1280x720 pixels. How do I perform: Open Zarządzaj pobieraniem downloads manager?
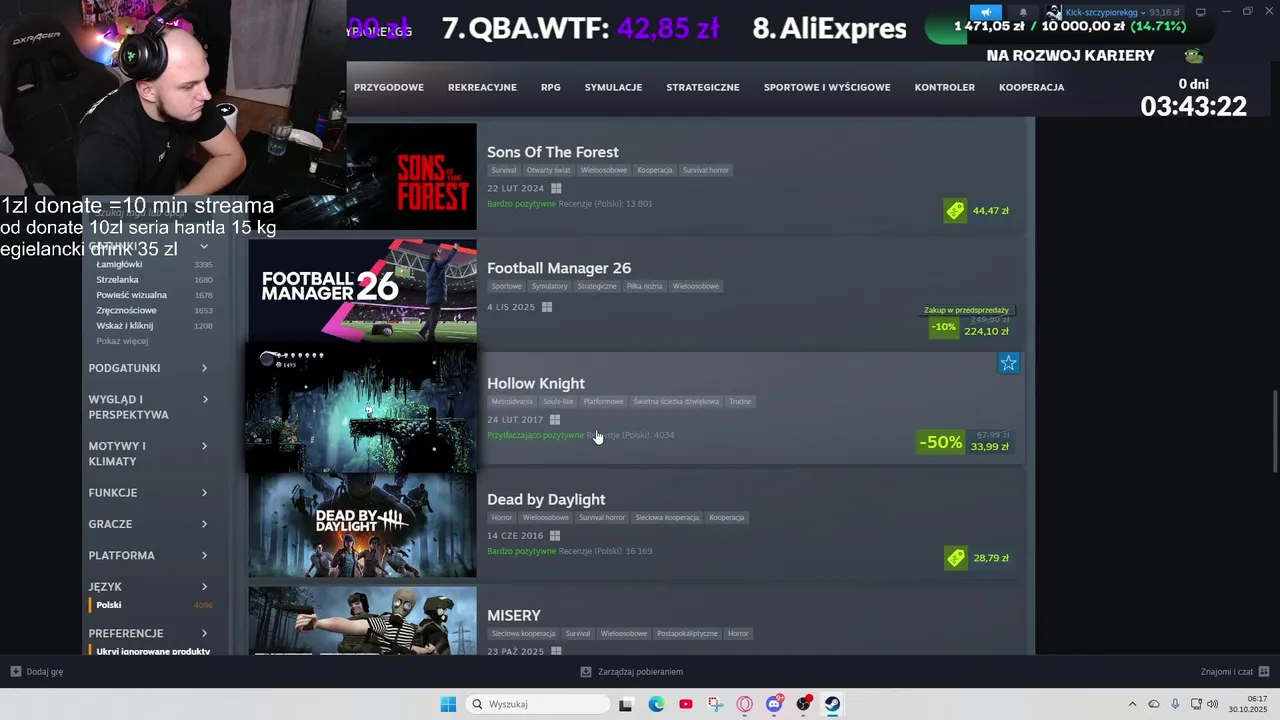pos(631,672)
